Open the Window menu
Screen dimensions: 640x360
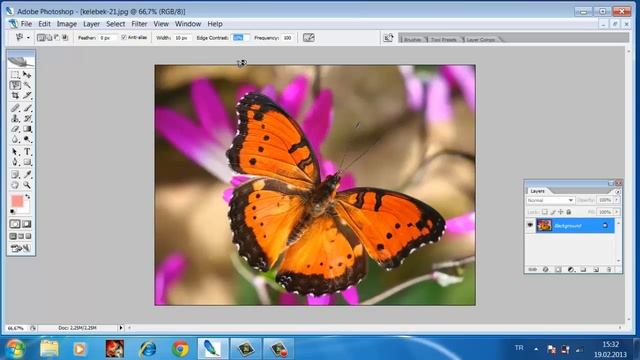coord(188,24)
